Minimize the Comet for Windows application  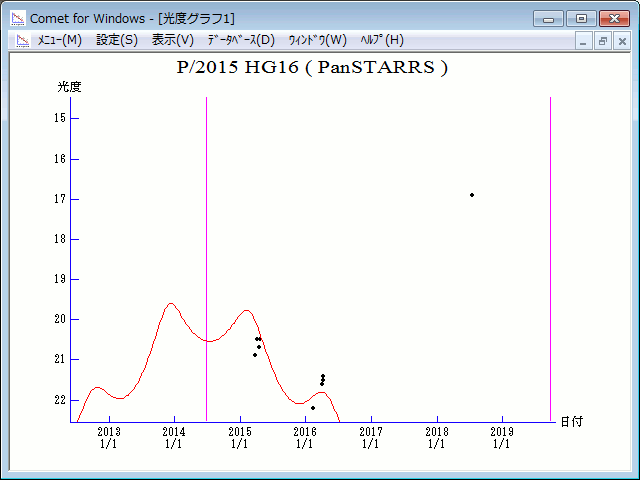(x=549, y=18)
